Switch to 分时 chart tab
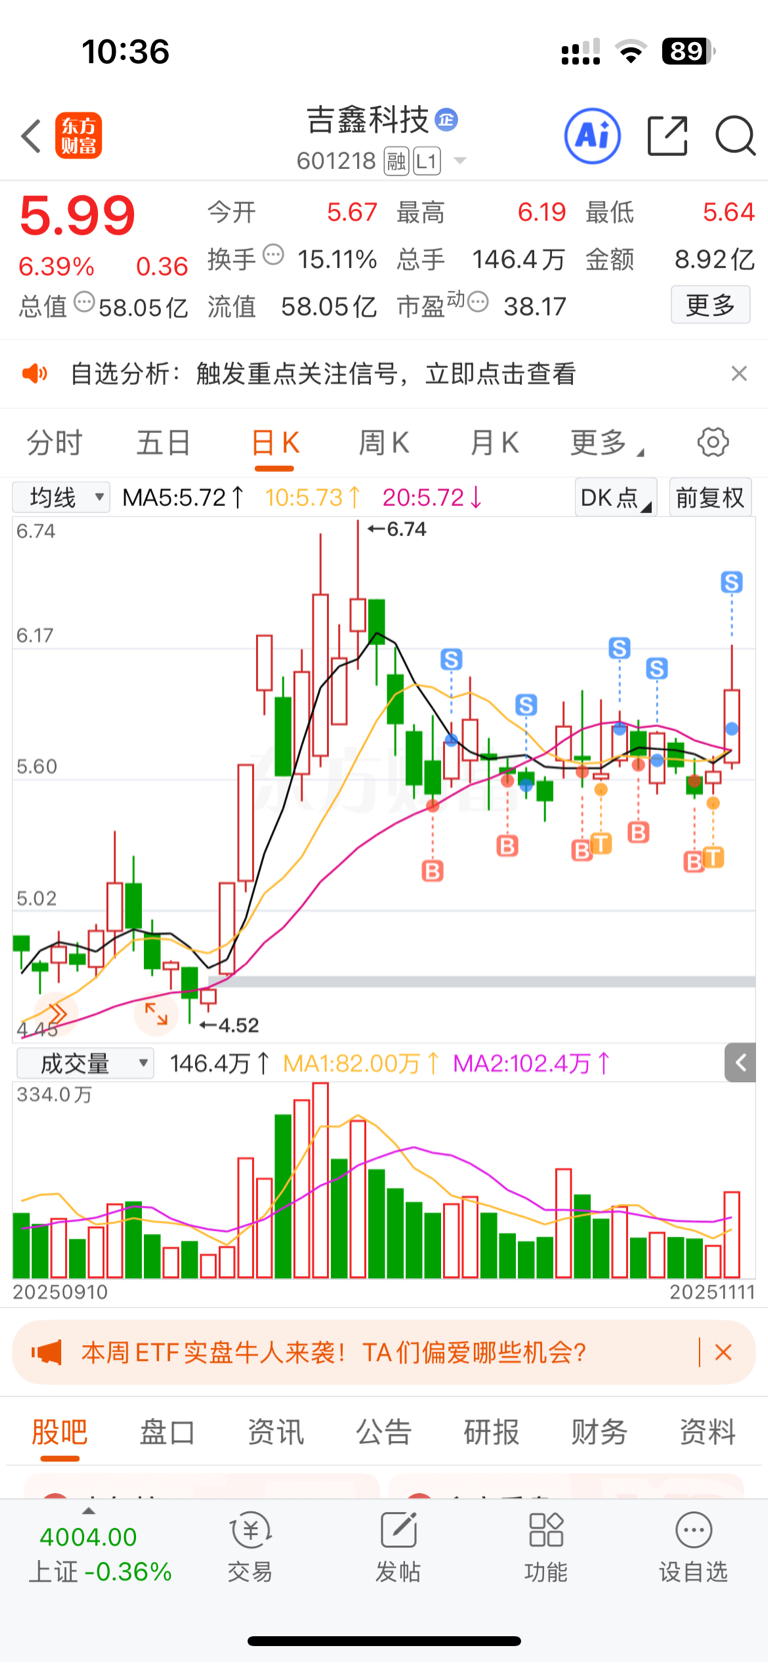Viewport: 768px width, 1663px height. (x=54, y=443)
